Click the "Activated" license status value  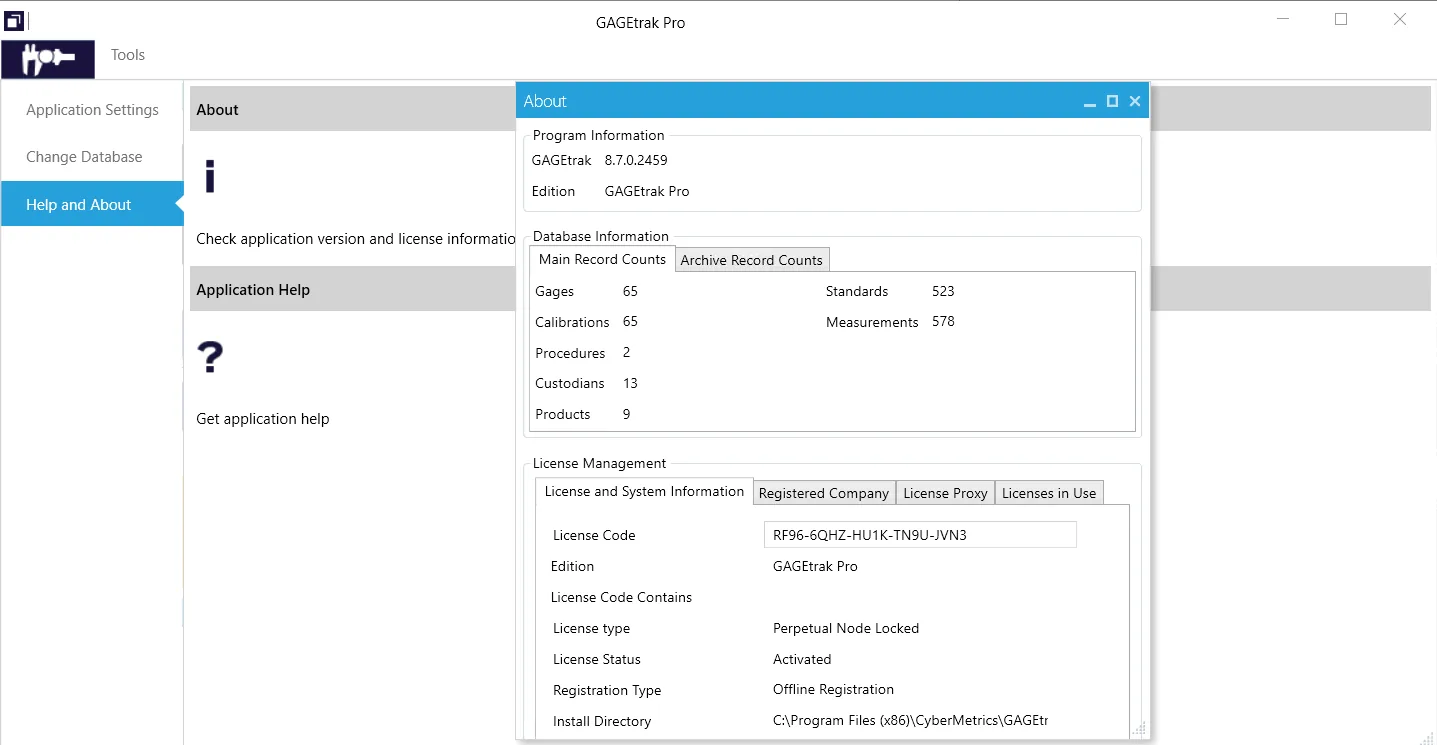(802, 659)
